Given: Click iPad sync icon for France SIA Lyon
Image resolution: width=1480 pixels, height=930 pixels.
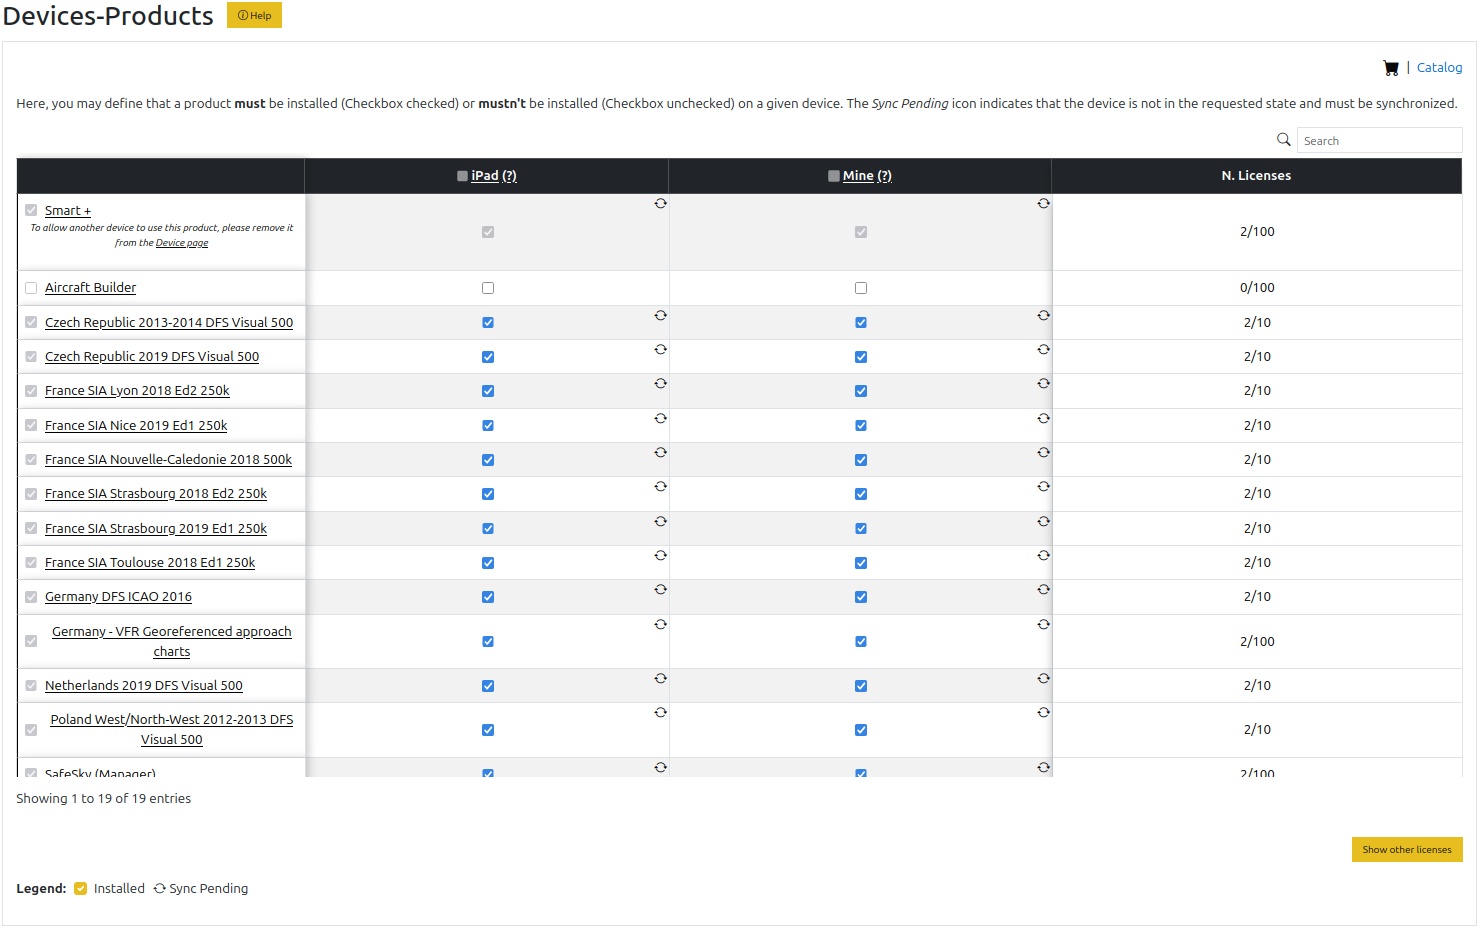Looking at the screenshot, I should coord(661,383).
